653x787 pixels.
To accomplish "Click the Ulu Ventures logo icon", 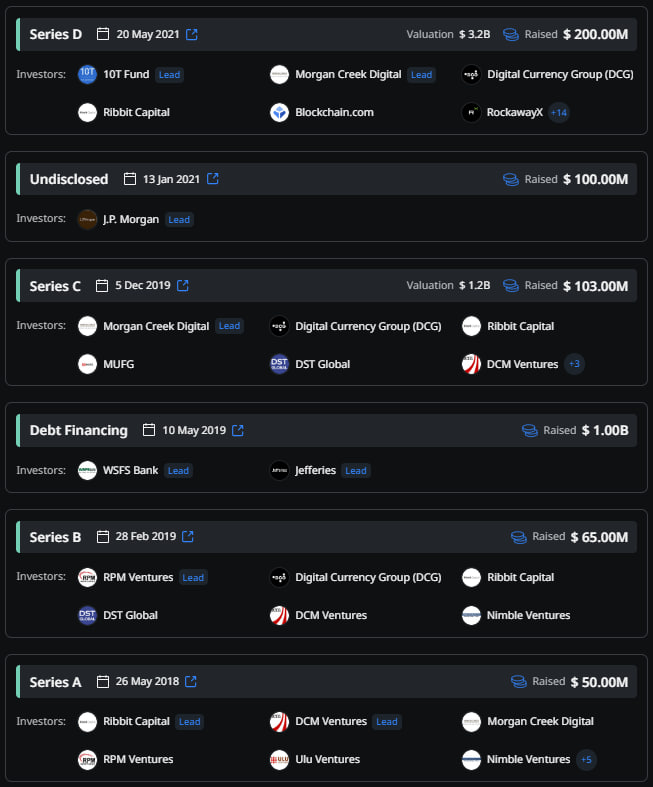I will click(x=279, y=759).
